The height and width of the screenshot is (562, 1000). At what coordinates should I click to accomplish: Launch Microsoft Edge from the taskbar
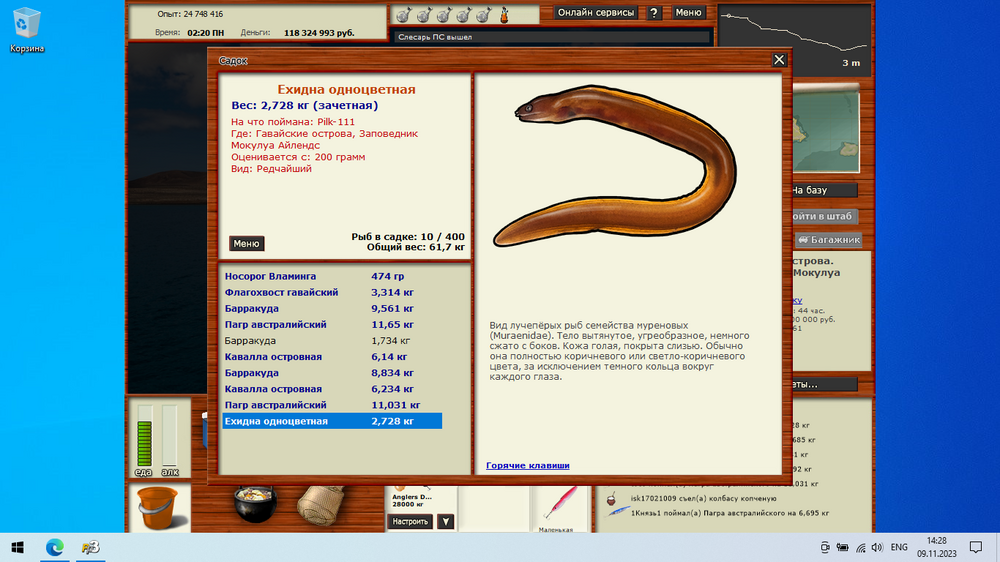[x=55, y=547]
